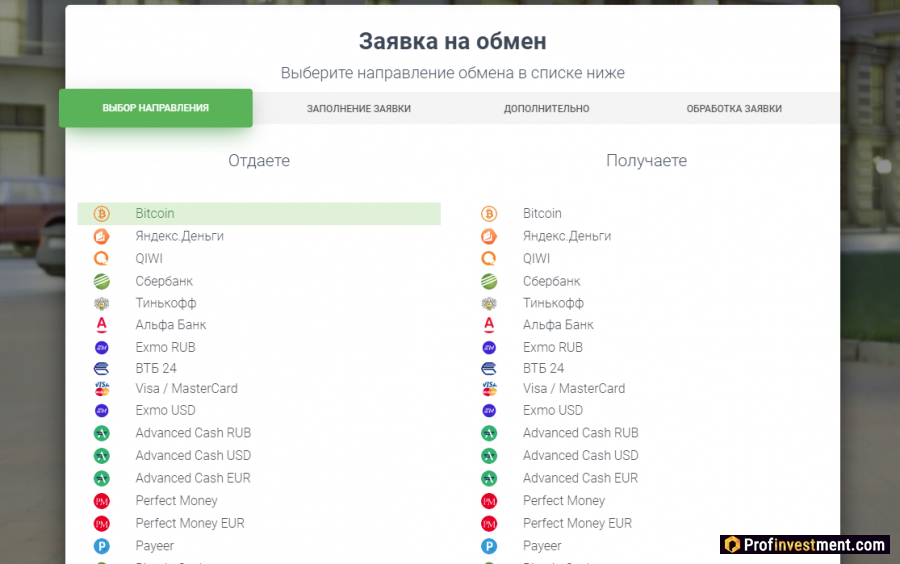Viewport: 900px width, 564px height.
Task: Pick Advanced Cash EUR text in Получаете list
Action: coord(580,478)
